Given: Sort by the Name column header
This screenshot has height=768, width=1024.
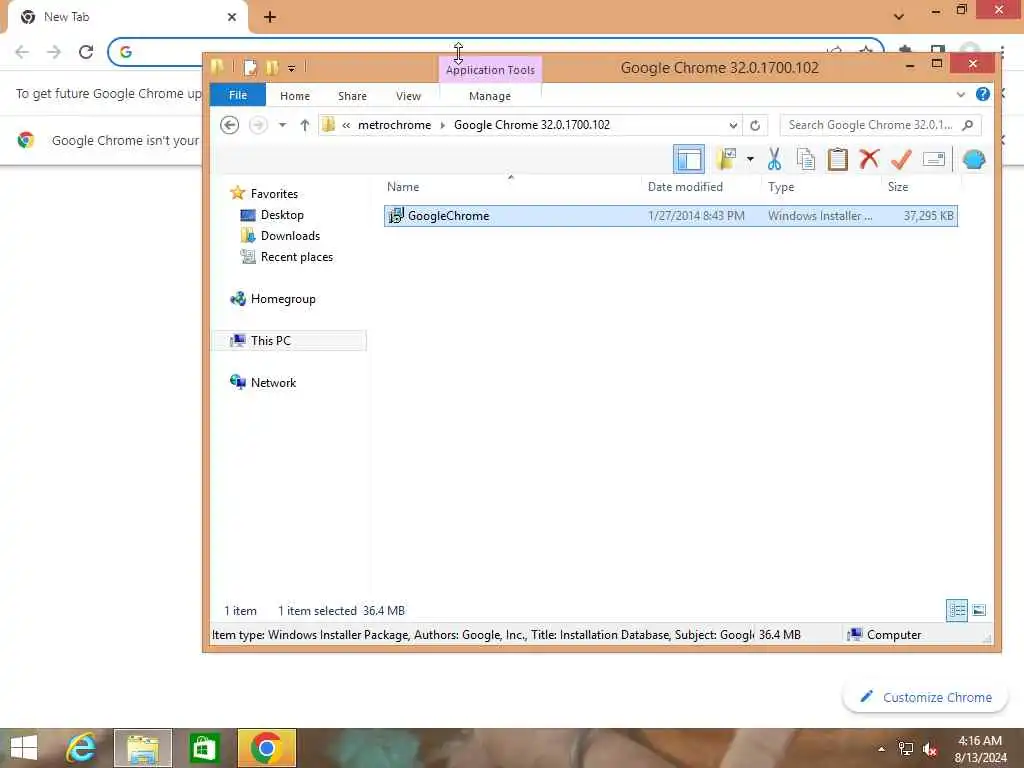Looking at the screenshot, I should point(403,187).
